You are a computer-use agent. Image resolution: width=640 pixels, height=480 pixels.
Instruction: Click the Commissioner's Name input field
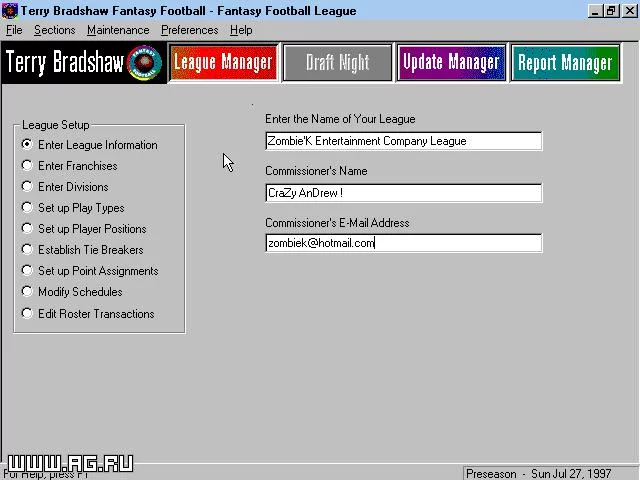[x=404, y=193]
